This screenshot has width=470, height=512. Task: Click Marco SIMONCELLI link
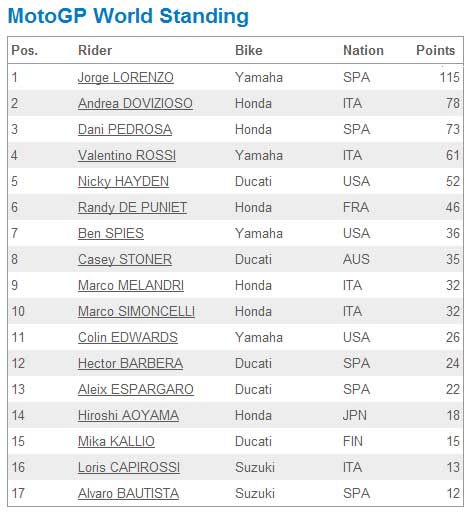click(136, 311)
